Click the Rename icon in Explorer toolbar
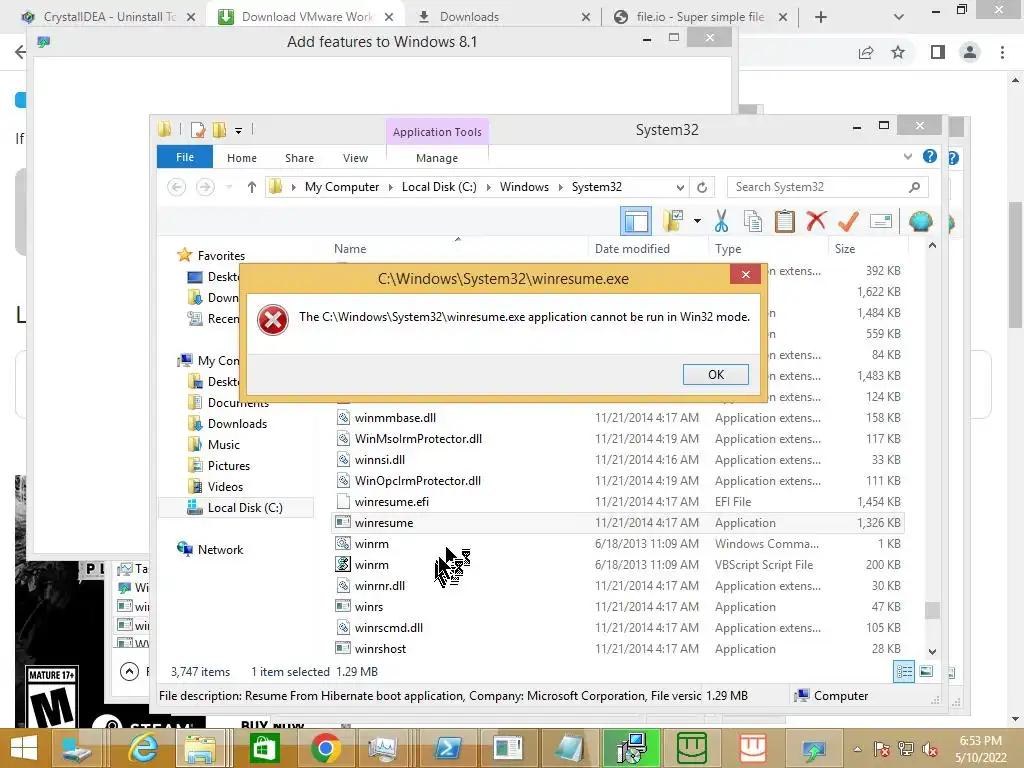Viewport: 1024px width, 768px height. [x=880, y=221]
